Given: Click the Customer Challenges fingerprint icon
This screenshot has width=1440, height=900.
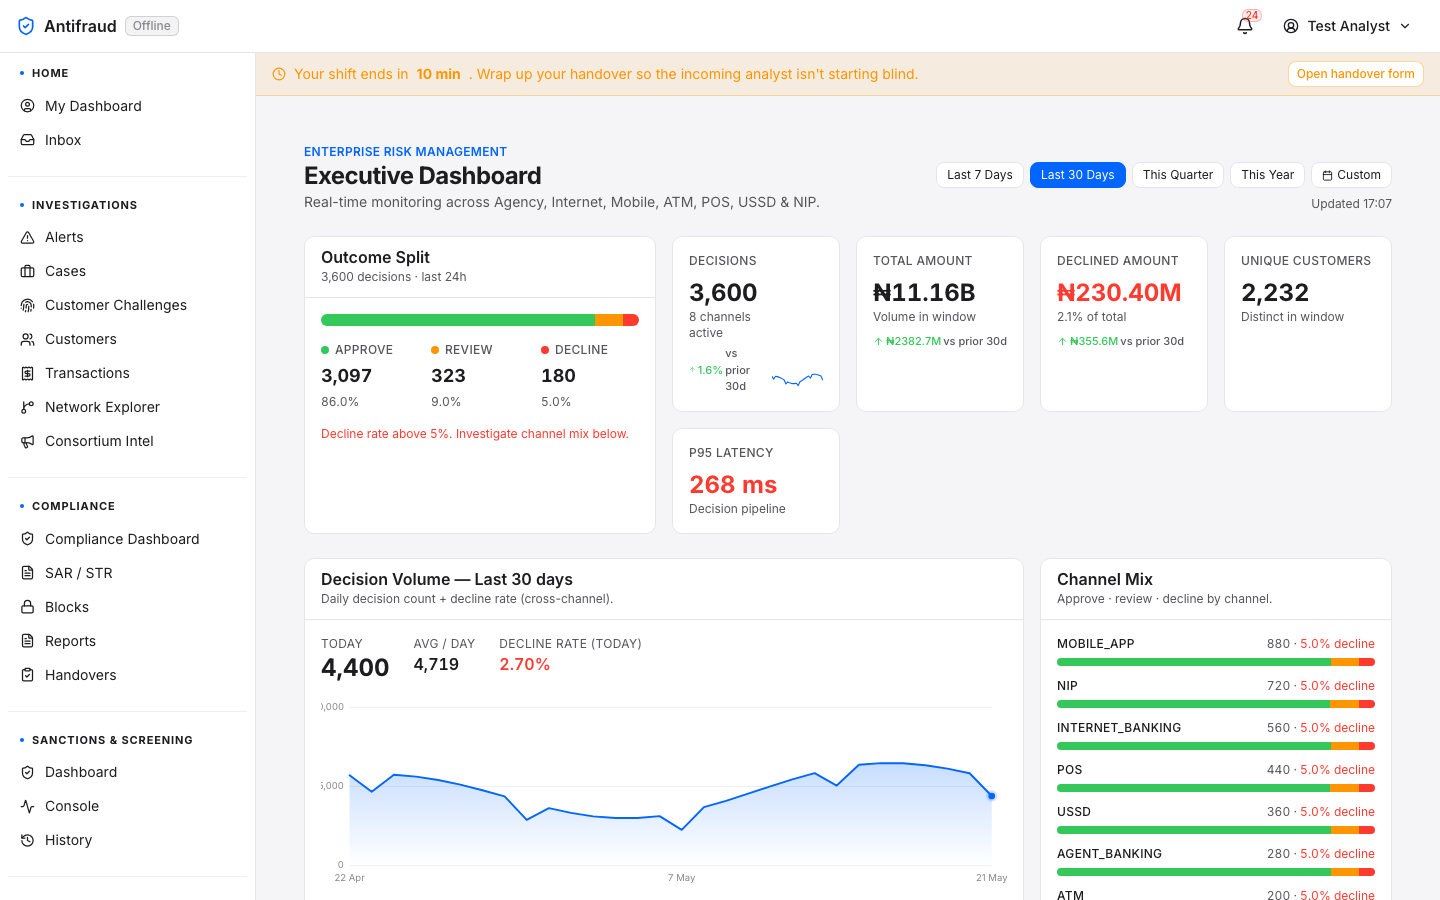Looking at the screenshot, I should (x=28, y=305).
